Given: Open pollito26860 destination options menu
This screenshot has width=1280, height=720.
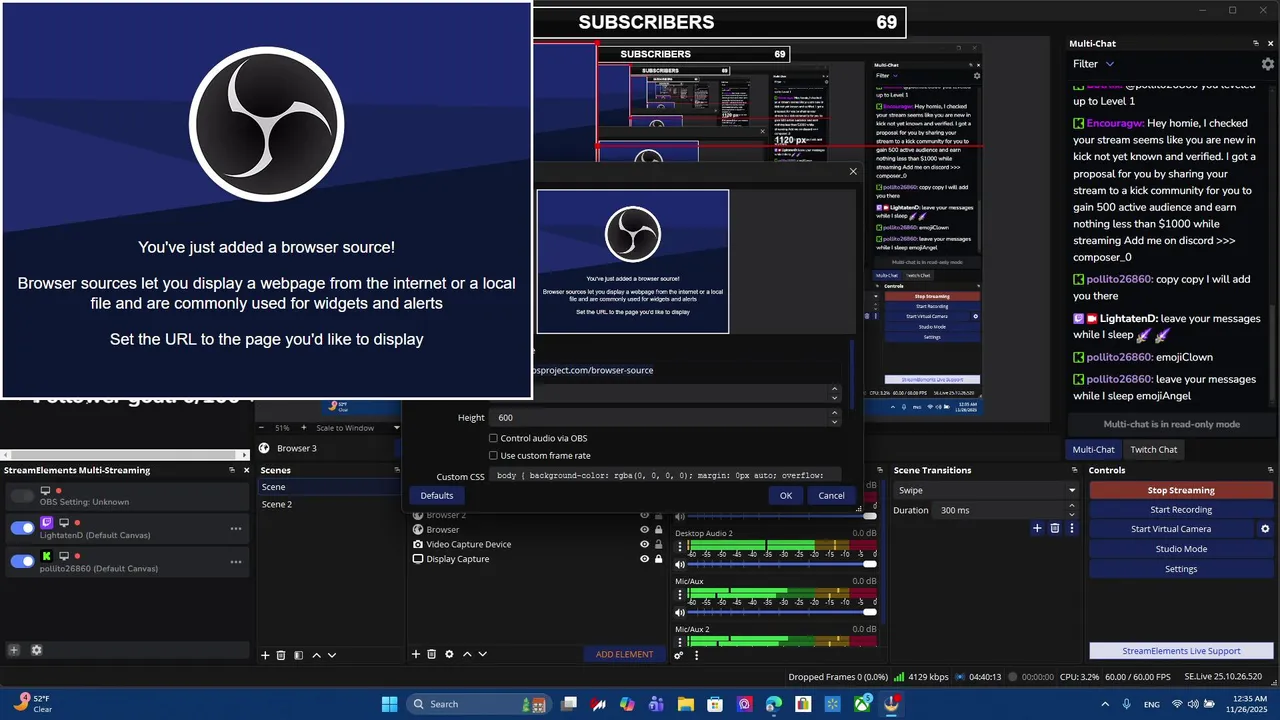Looking at the screenshot, I should (236, 562).
